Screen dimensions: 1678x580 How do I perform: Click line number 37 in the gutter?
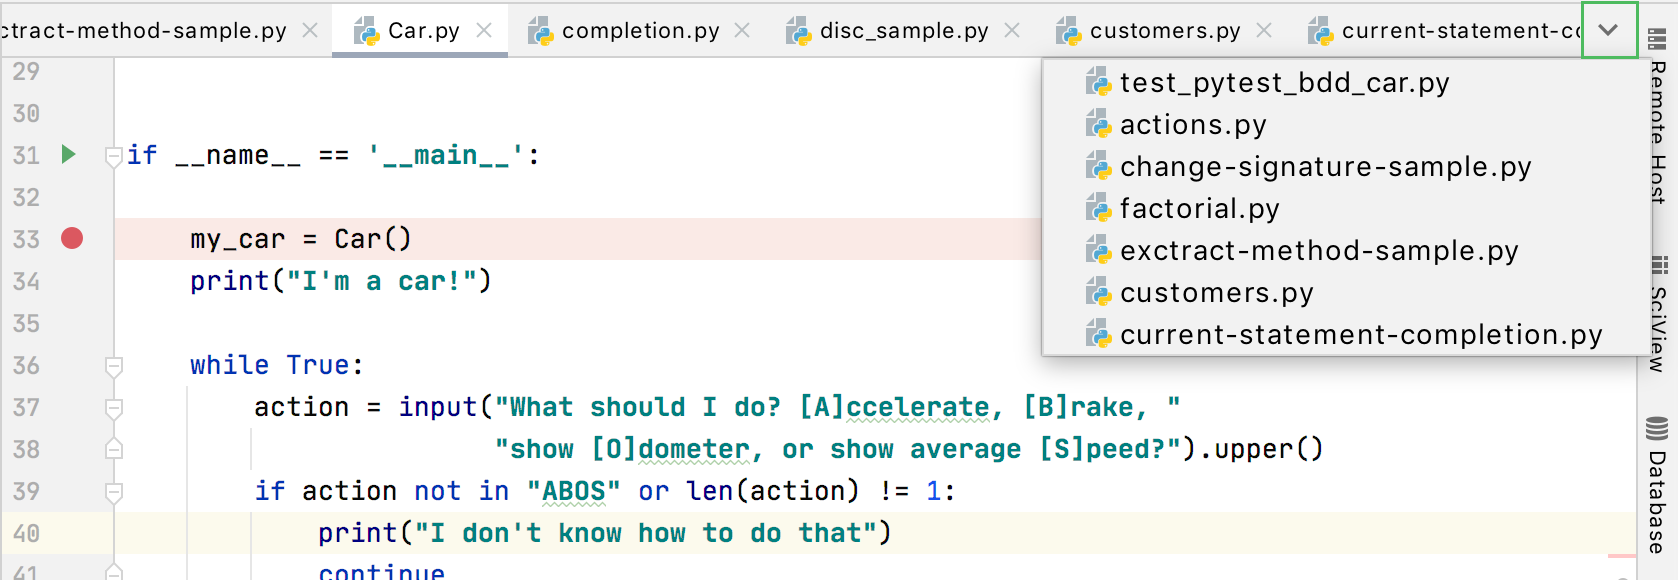pos(27,408)
